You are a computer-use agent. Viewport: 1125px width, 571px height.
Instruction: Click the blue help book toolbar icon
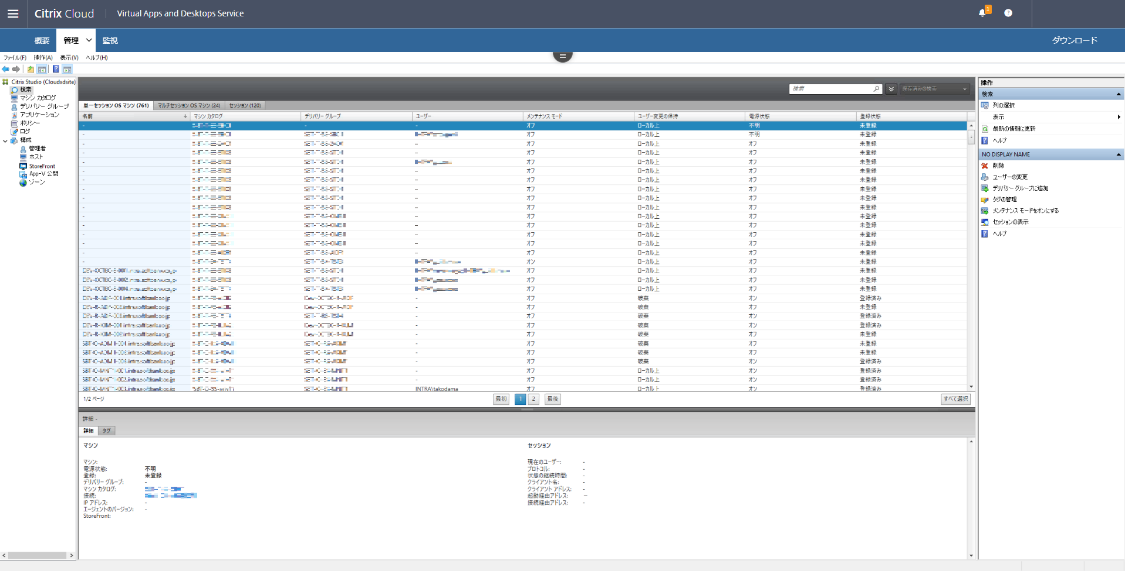(x=56, y=69)
